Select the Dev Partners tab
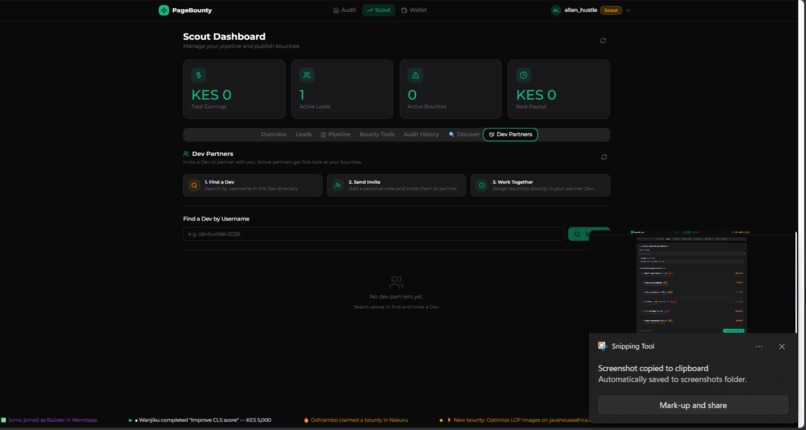The width and height of the screenshot is (806, 430). tap(510, 135)
